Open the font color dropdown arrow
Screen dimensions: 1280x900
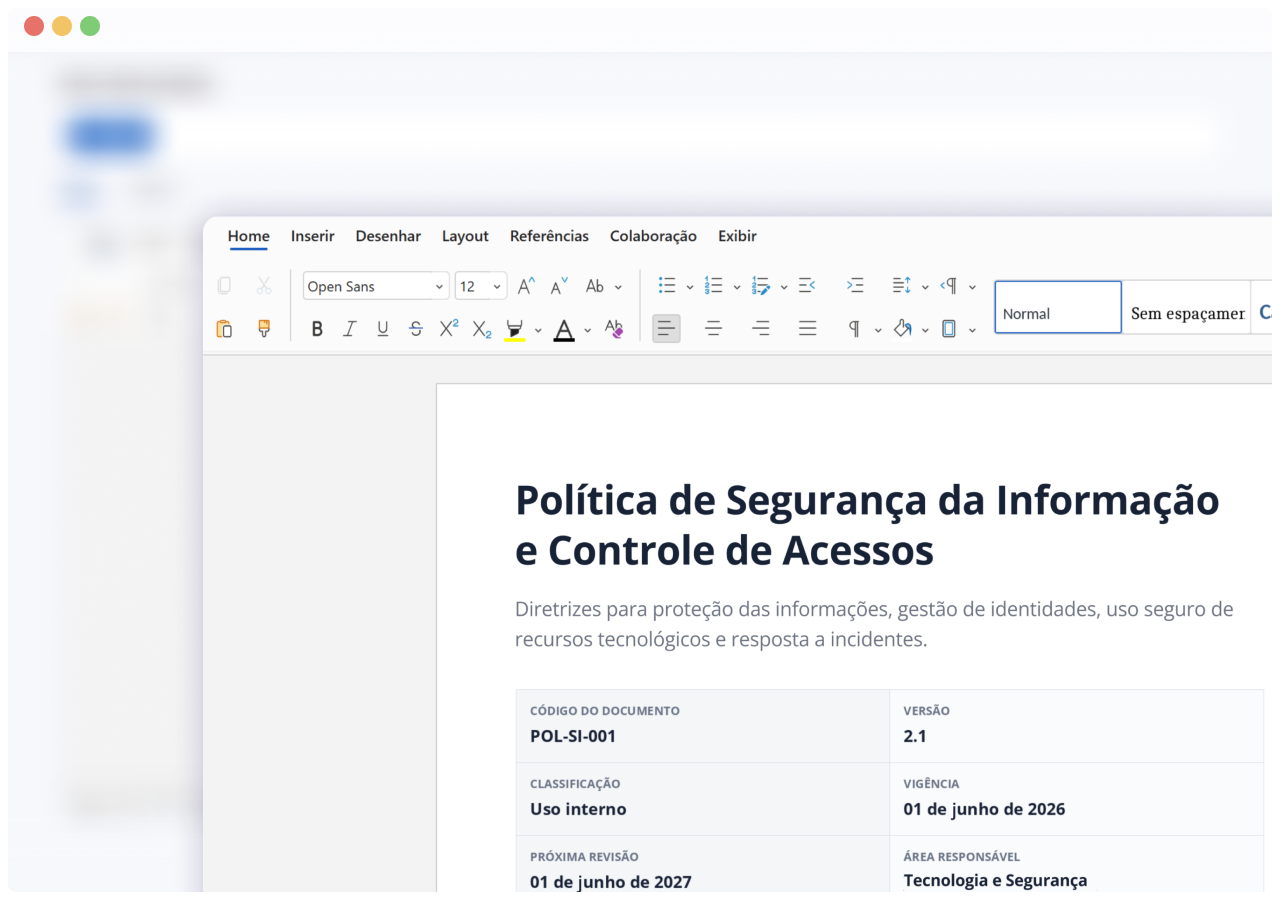click(587, 329)
